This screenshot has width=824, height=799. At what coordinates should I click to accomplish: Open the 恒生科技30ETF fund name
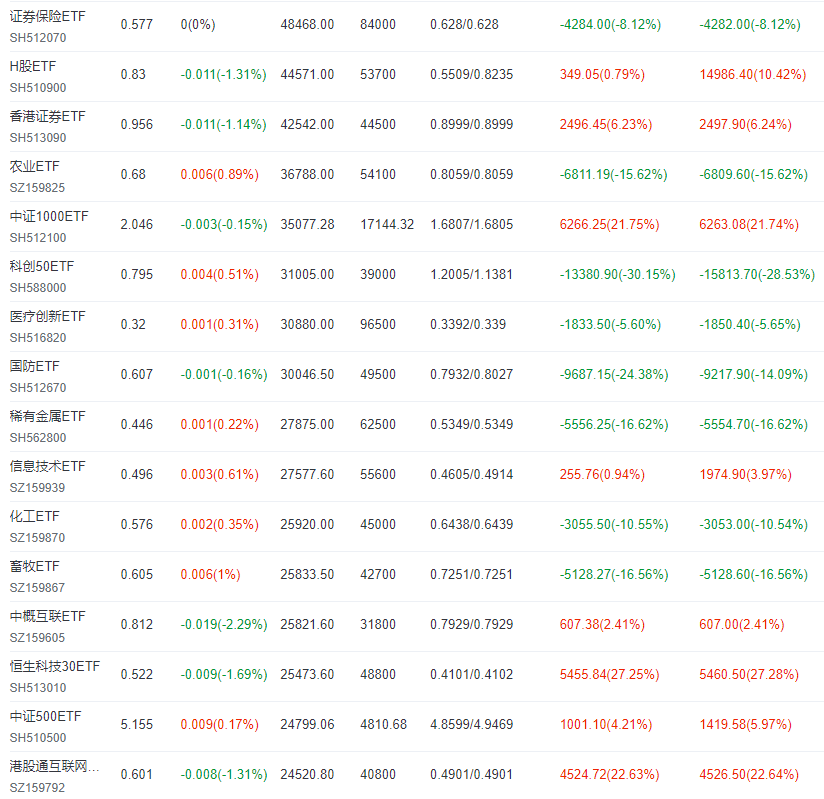point(55,666)
